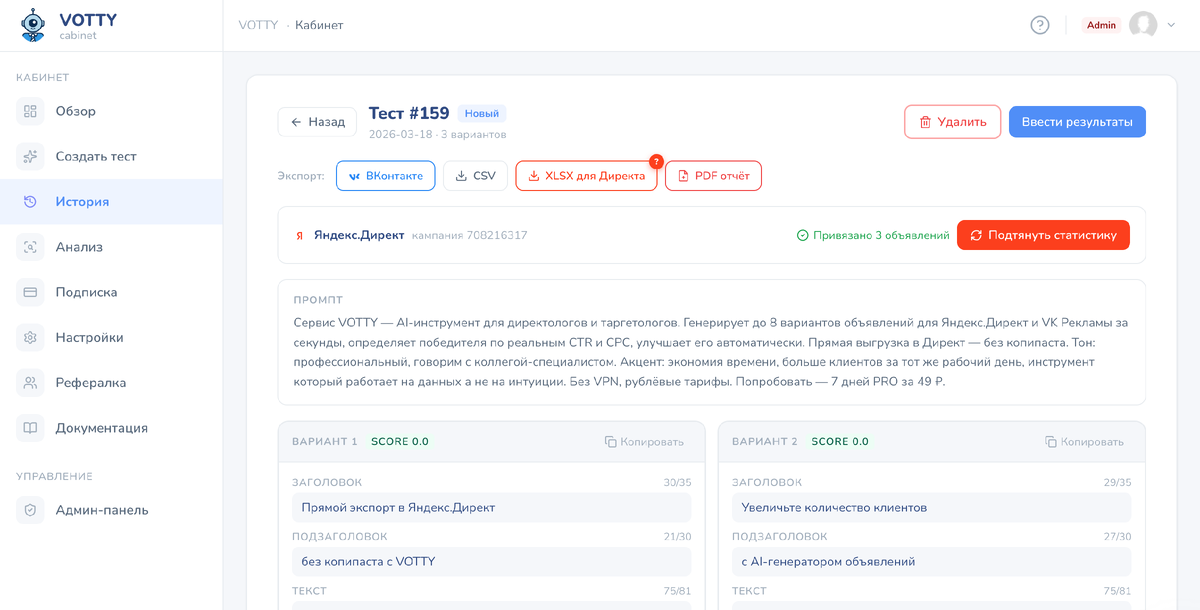Click the green check icon near Привязано
Viewport: 1200px width, 610px height.
pyautogui.click(x=802, y=236)
